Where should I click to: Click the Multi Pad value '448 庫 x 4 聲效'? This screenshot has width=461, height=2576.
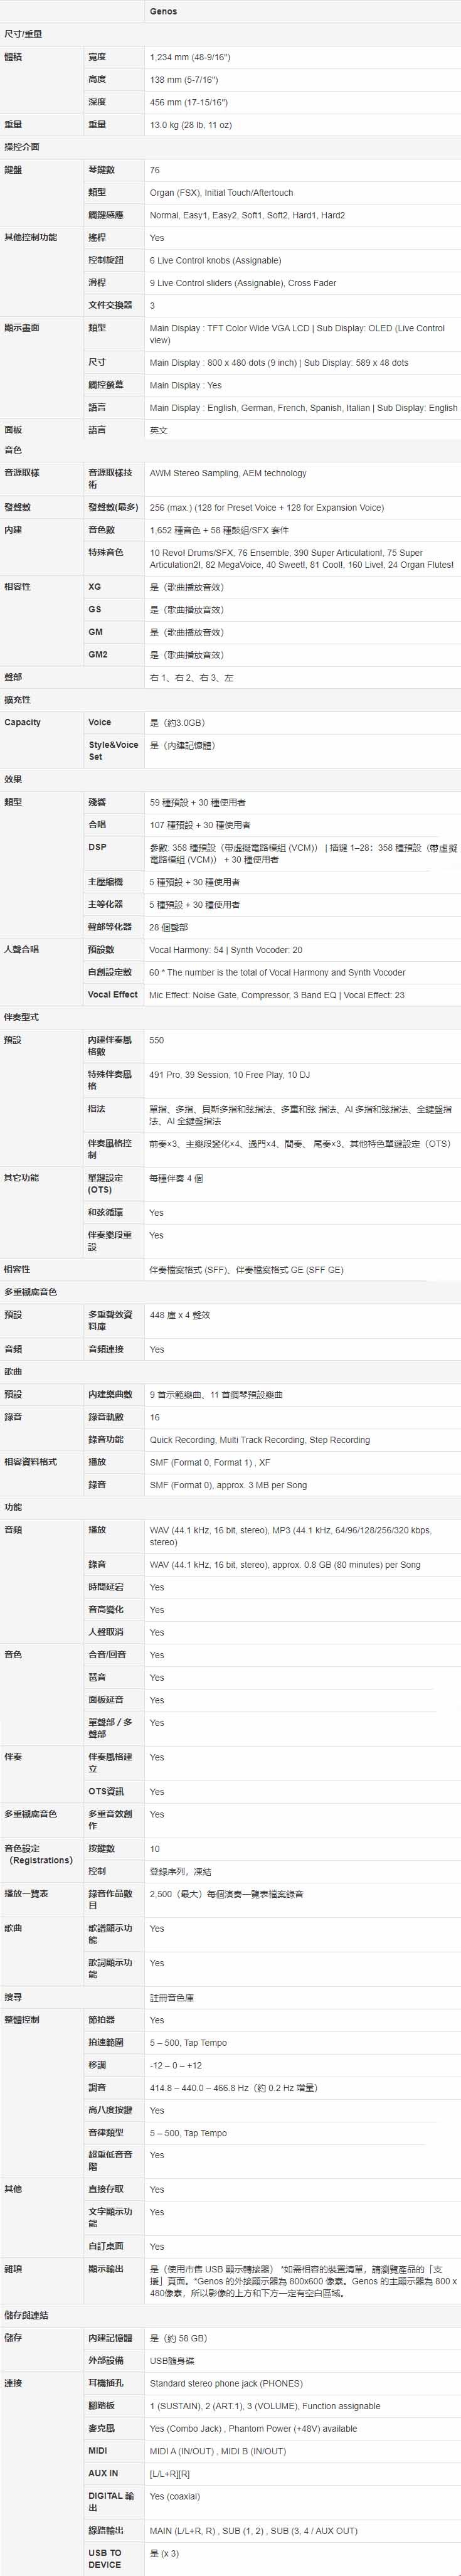[180, 1315]
